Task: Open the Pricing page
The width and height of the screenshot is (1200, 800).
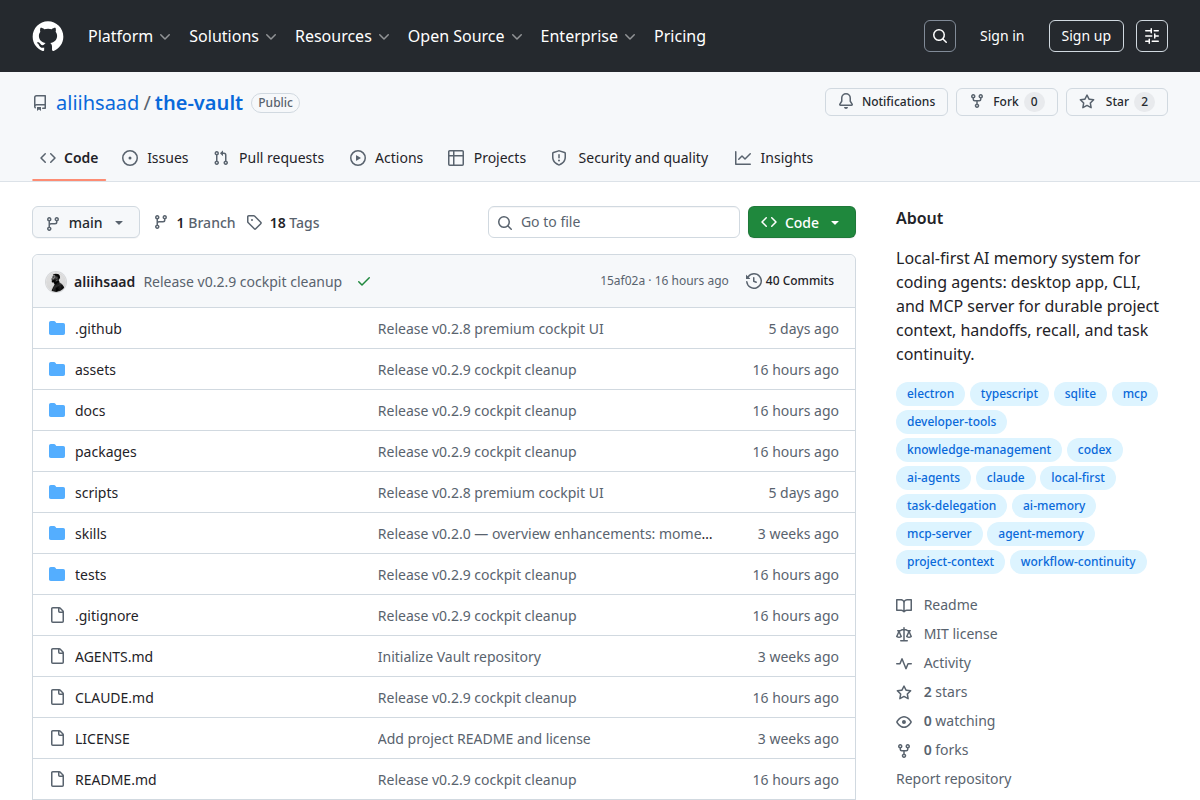Action: pyautogui.click(x=680, y=36)
